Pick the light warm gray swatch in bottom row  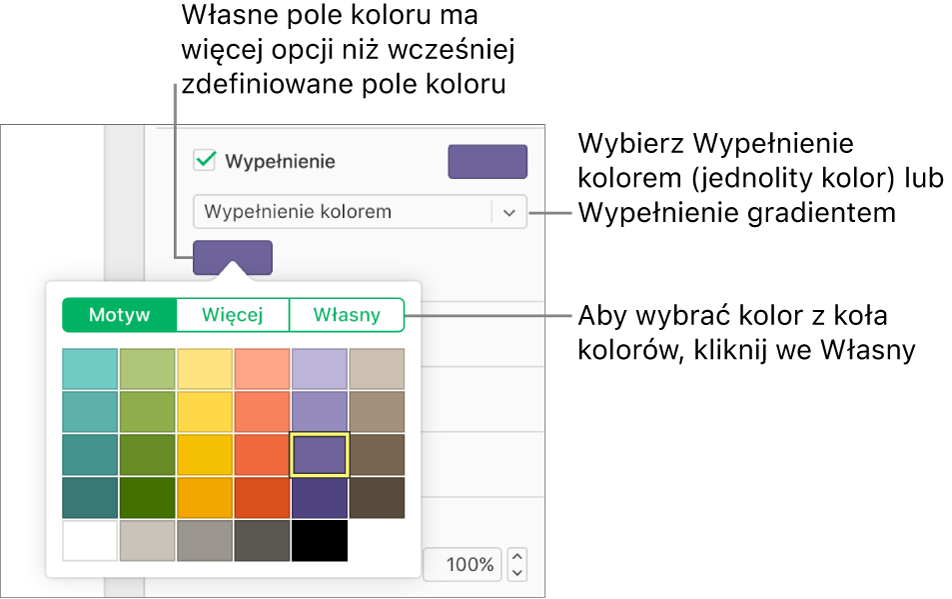point(148,541)
